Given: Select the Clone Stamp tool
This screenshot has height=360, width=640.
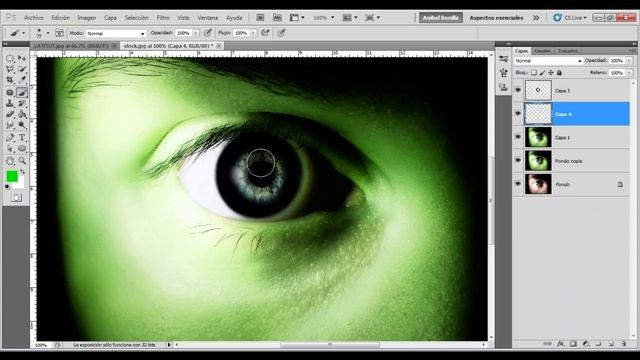Looking at the screenshot, I should pos(10,104).
